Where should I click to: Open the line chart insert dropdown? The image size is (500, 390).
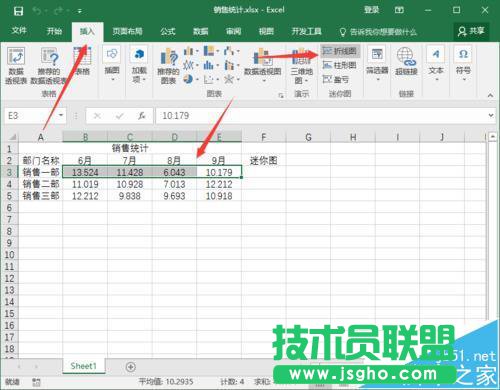tap(191, 65)
